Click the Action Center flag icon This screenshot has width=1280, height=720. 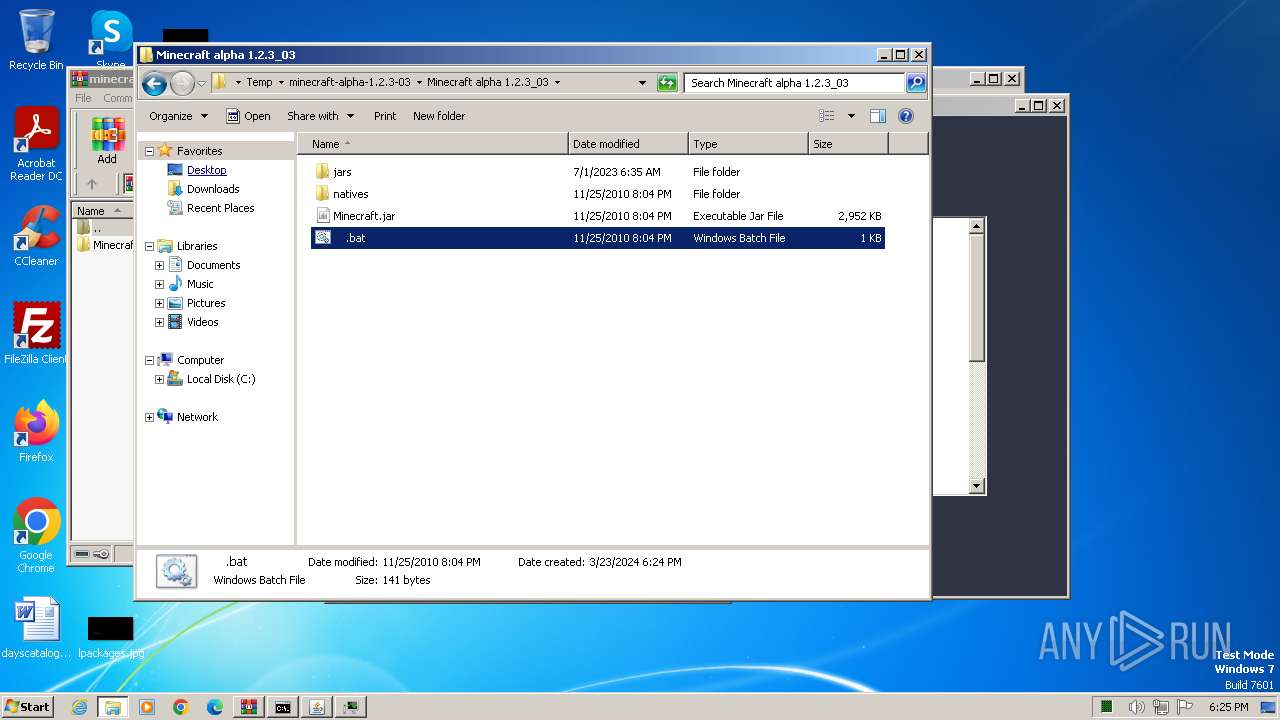1185,707
